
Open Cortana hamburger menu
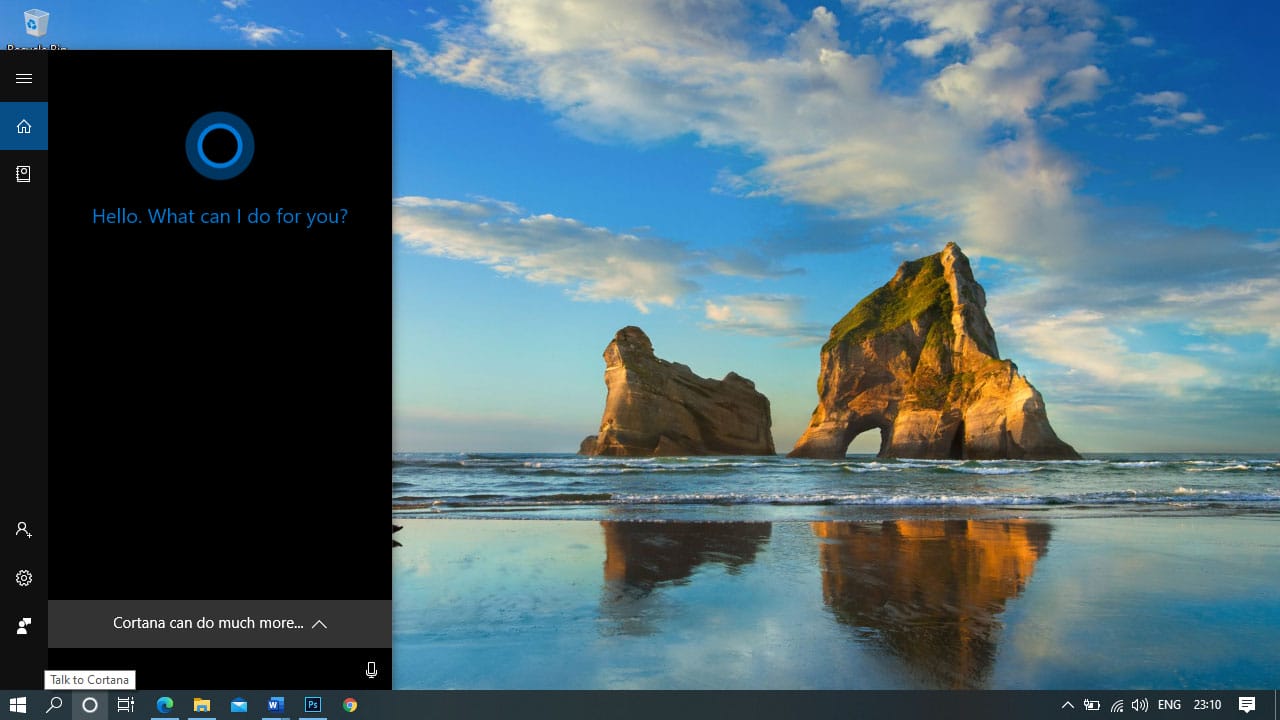[x=24, y=78]
